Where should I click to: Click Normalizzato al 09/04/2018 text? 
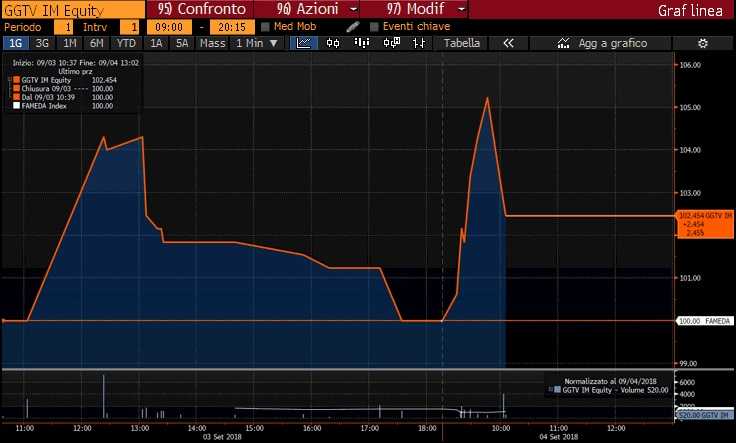(x=610, y=381)
